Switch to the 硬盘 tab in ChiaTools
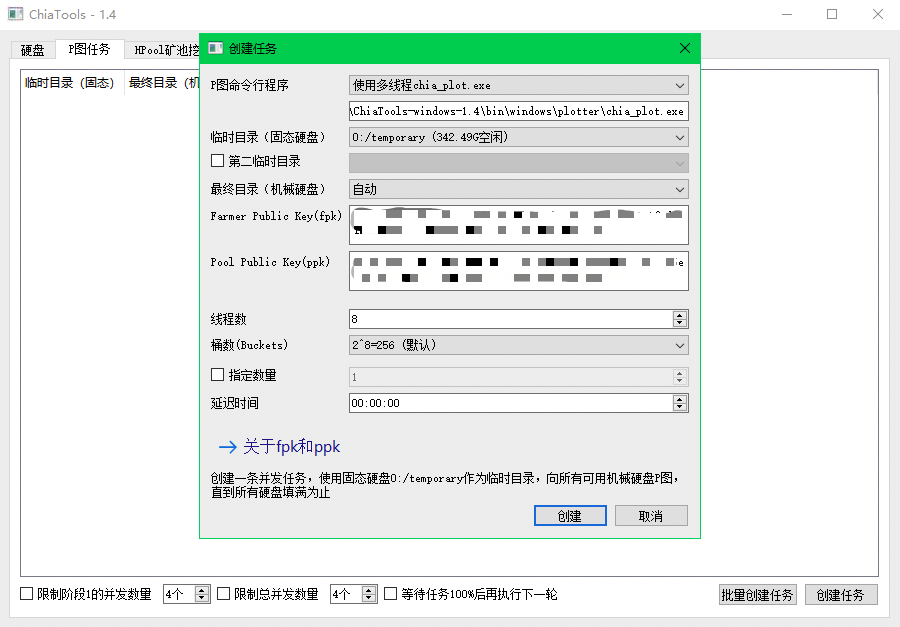The height and width of the screenshot is (627, 900). [33, 50]
